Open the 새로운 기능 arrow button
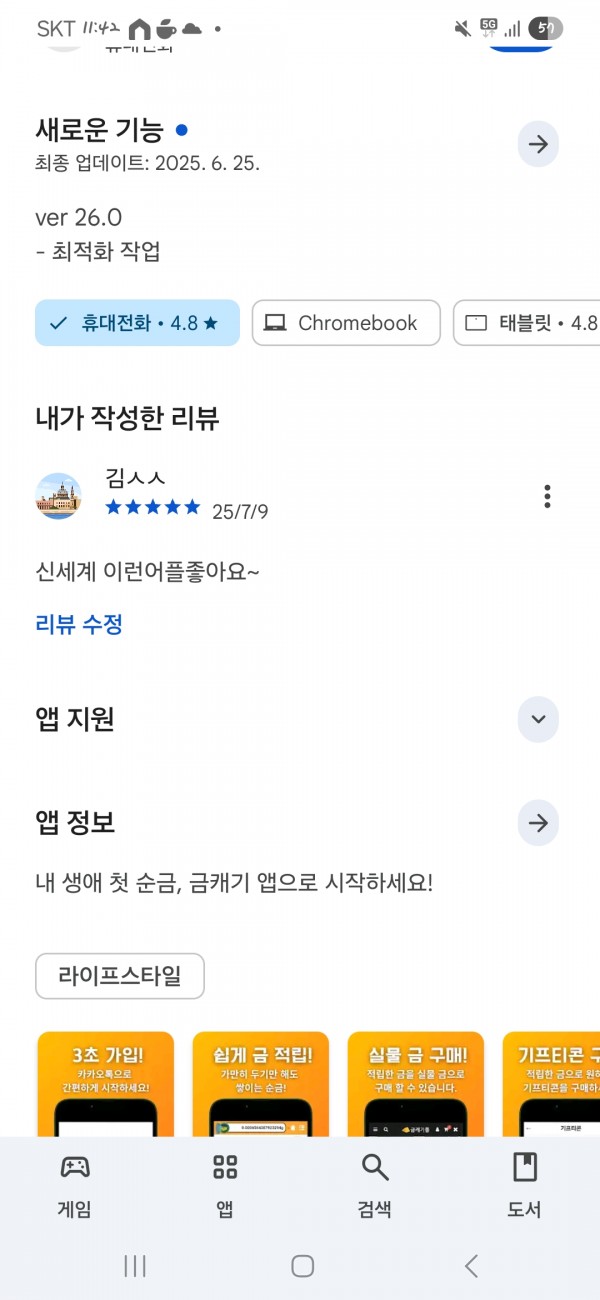 538,144
